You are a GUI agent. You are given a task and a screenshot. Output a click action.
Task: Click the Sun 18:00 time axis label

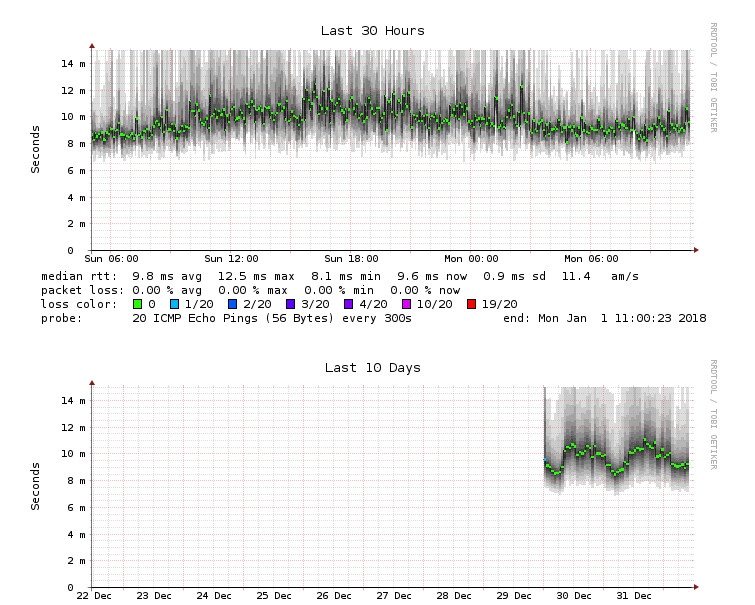pyautogui.click(x=351, y=259)
